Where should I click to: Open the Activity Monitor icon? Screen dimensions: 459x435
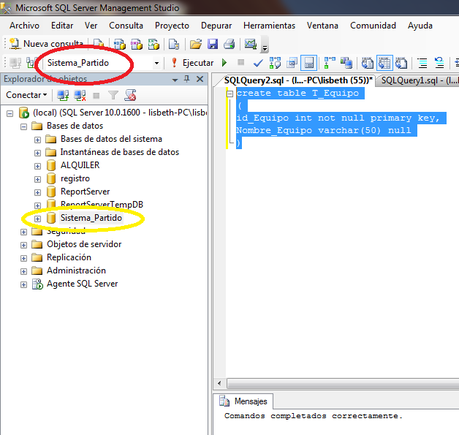pos(250,44)
